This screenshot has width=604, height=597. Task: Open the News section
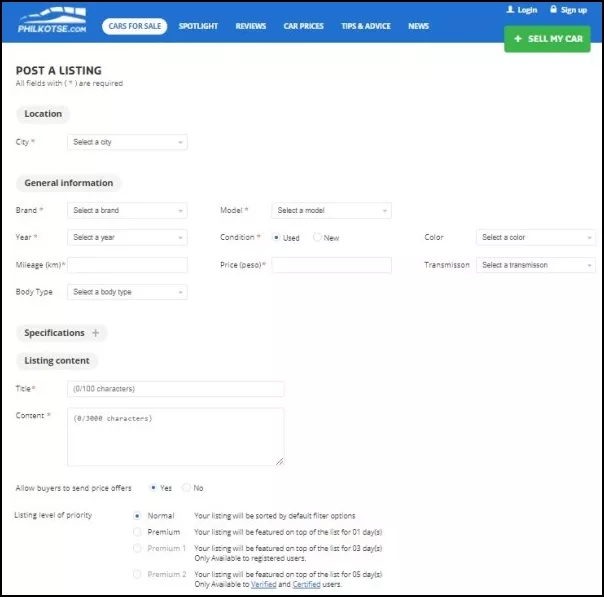click(x=418, y=26)
